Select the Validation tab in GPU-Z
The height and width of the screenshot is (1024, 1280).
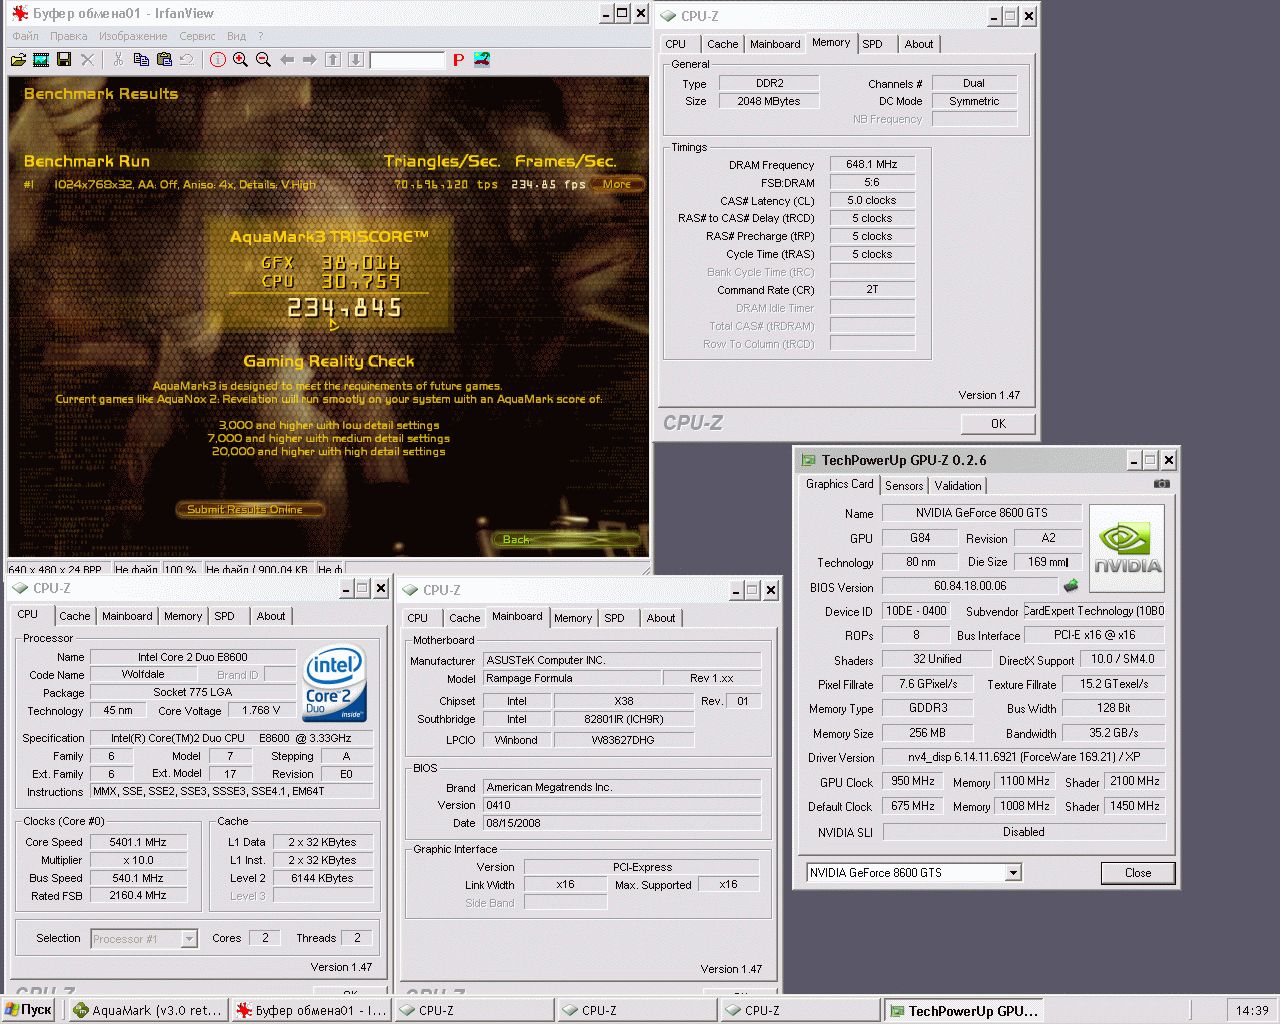coord(958,486)
